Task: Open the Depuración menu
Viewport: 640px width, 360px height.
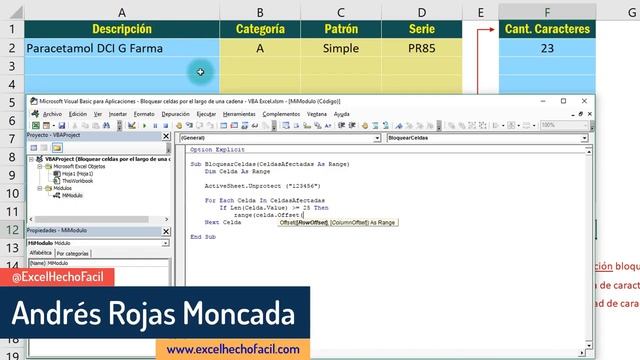Action: click(x=176, y=114)
